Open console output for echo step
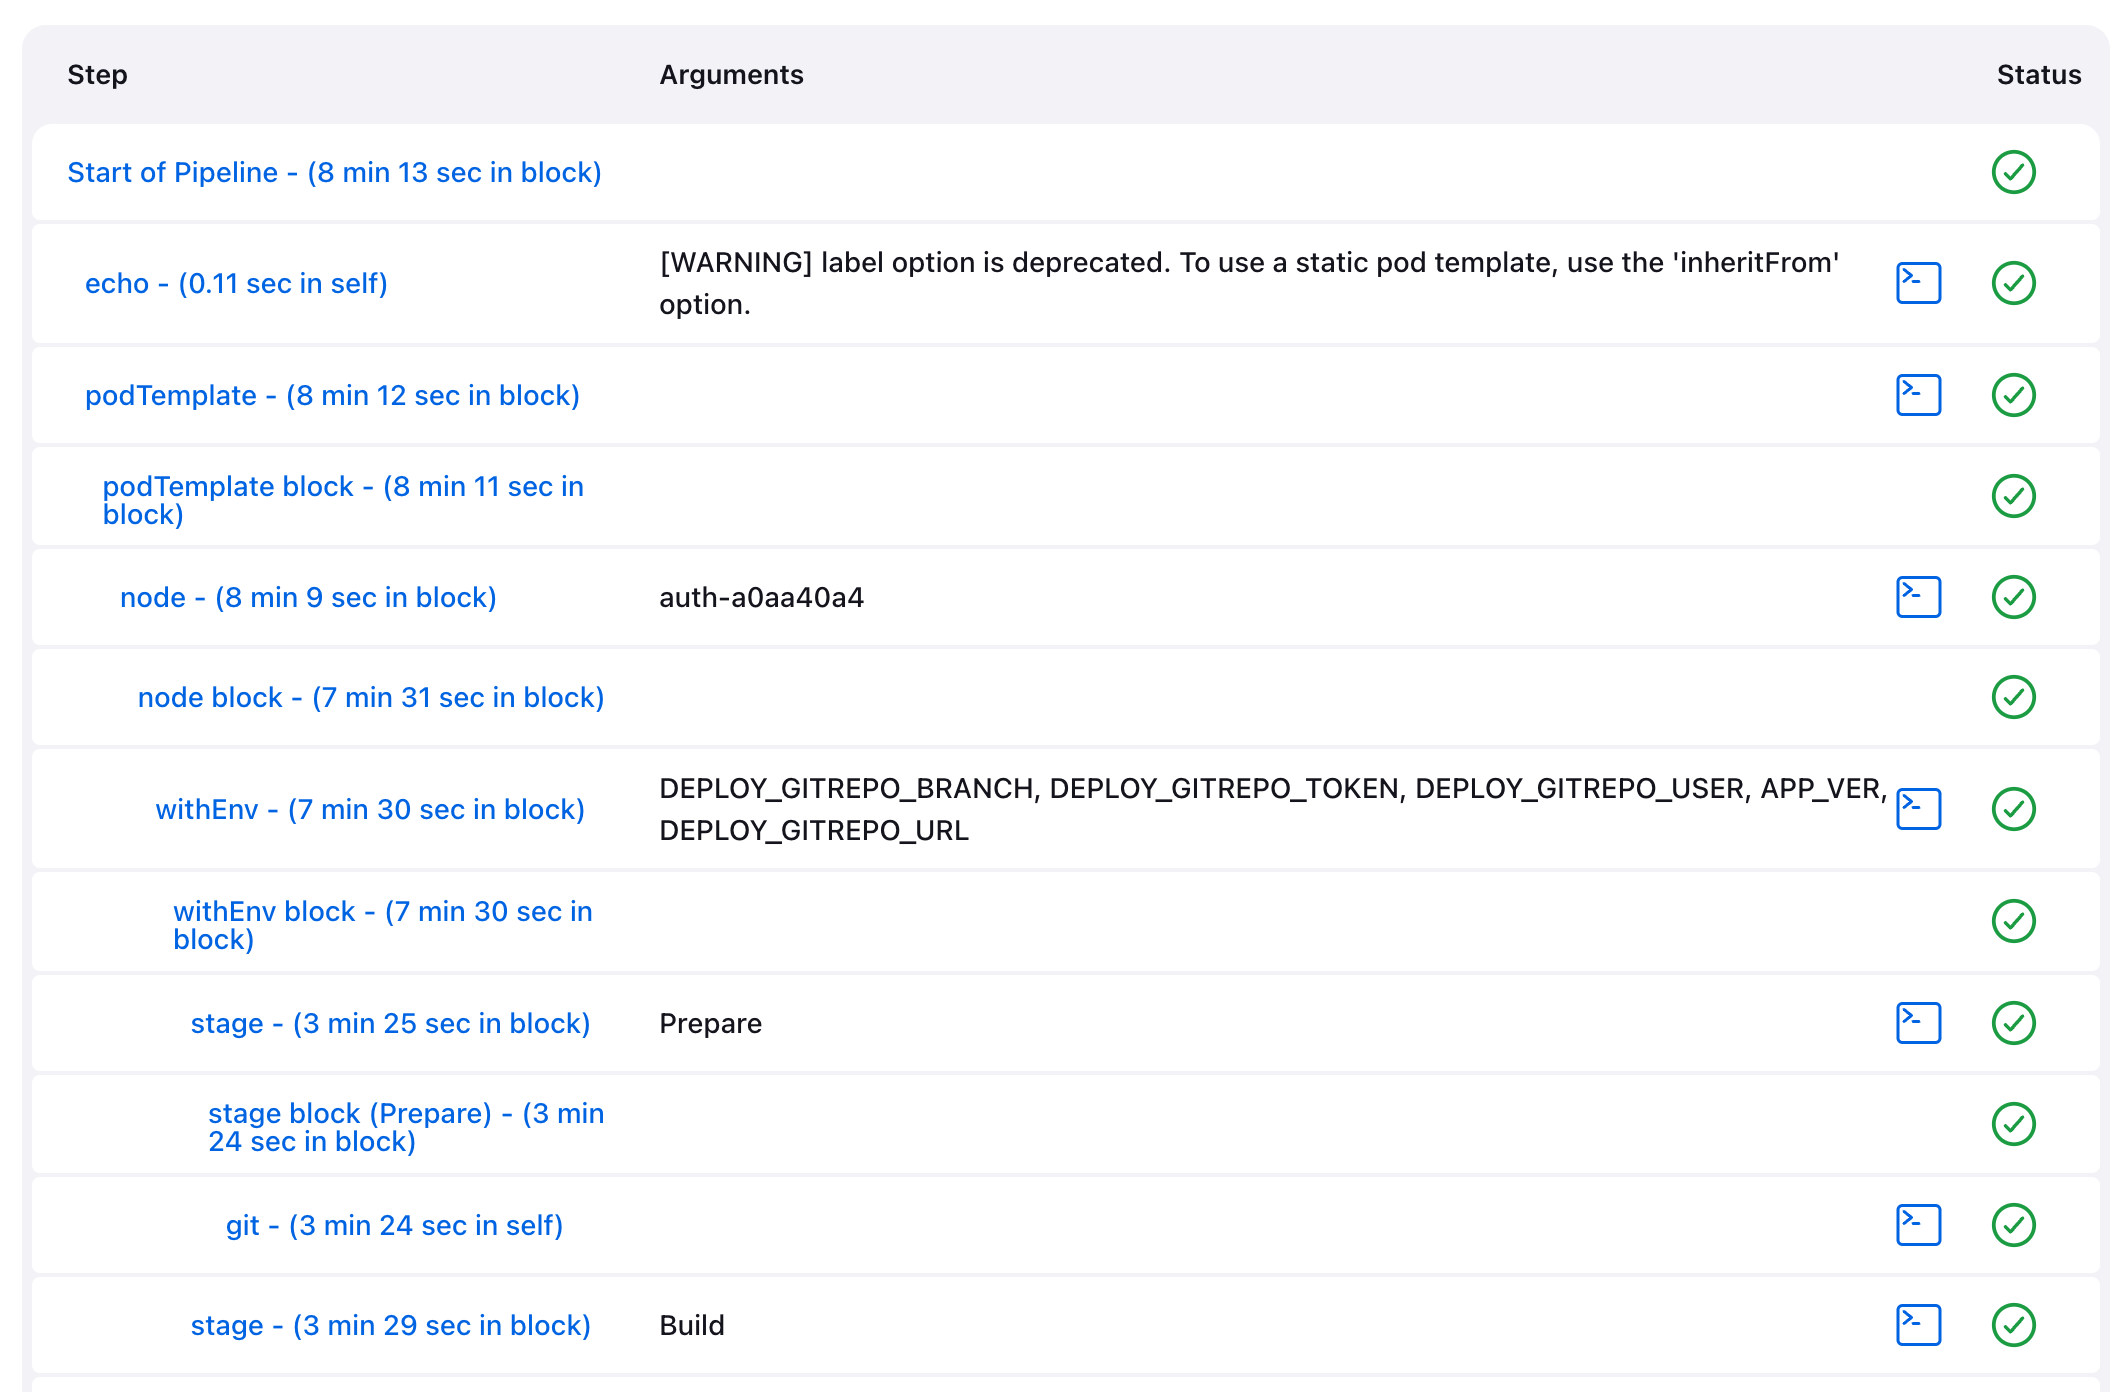2120x1392 pixels. click(x=1918, y=283)
